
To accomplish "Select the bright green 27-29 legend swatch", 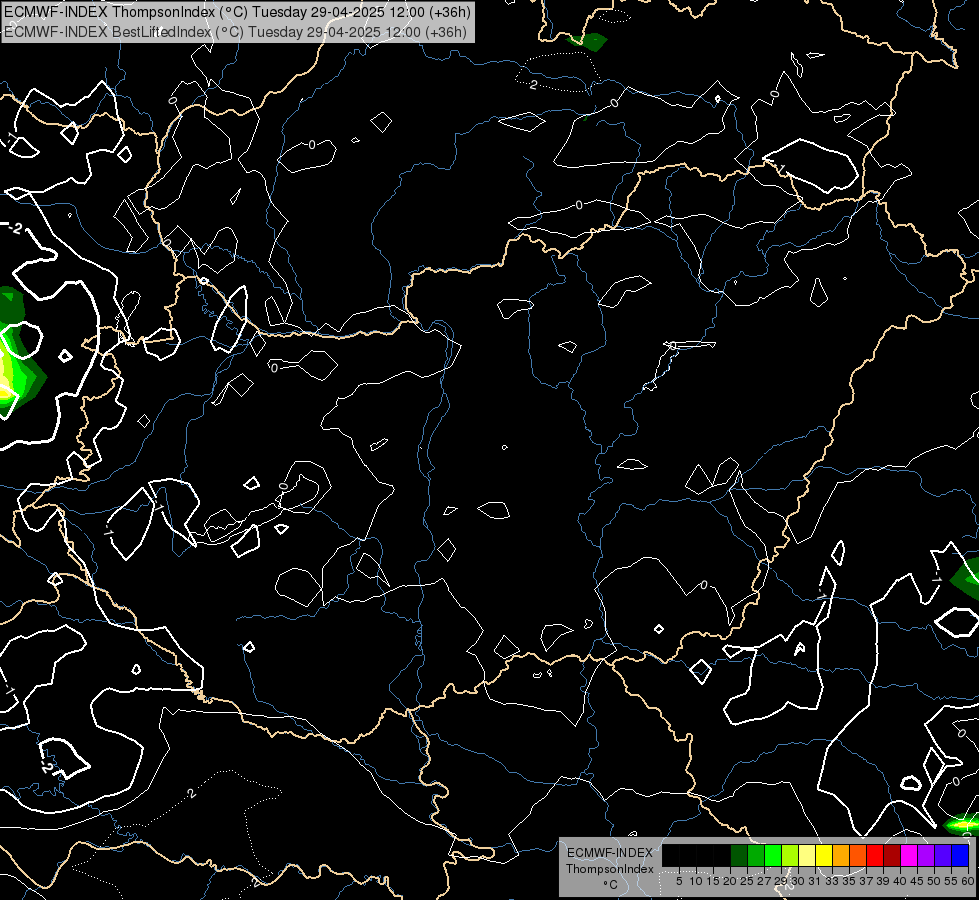I will 773,855.
